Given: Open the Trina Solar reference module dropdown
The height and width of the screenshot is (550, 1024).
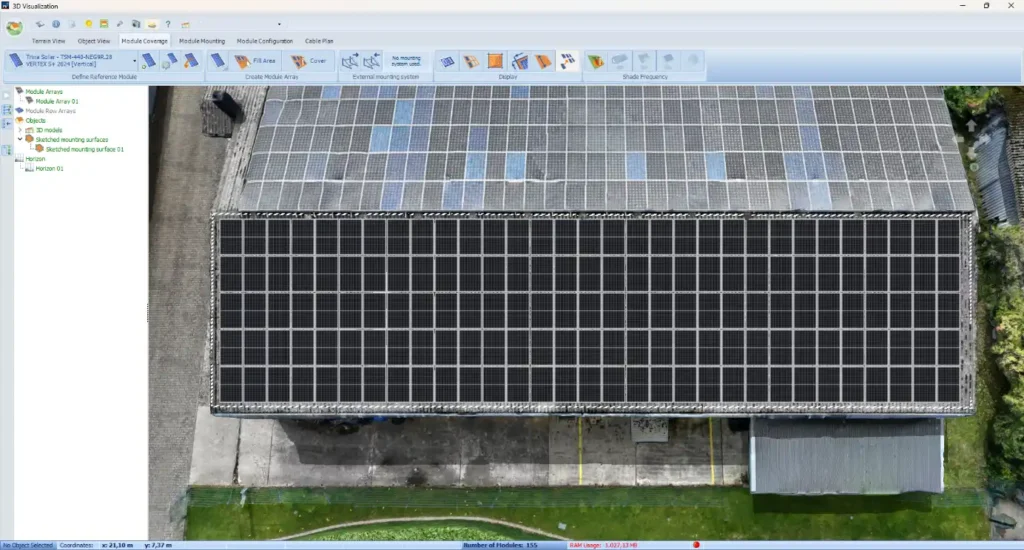Looking at the screenshot, I should tap(135, 61).
